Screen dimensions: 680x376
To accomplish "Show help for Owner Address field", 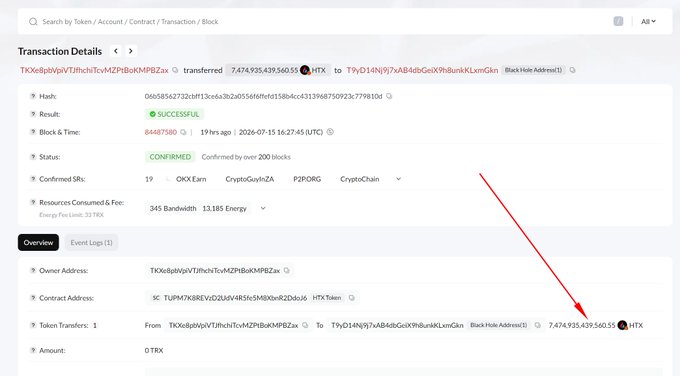I will point(33,270).
